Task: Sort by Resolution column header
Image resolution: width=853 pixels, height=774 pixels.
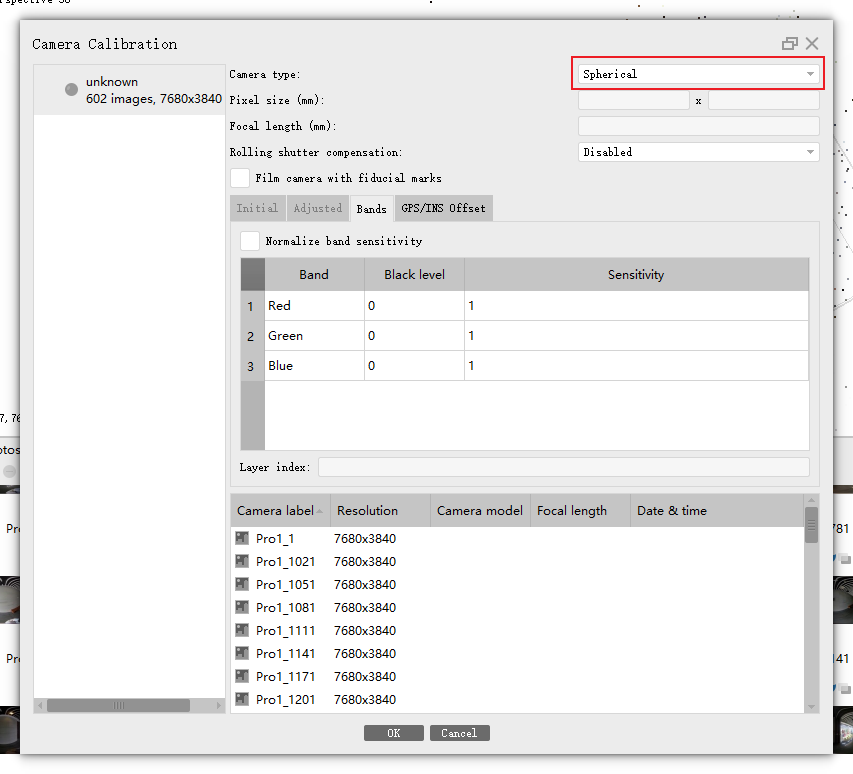Action: pos(380,511)
